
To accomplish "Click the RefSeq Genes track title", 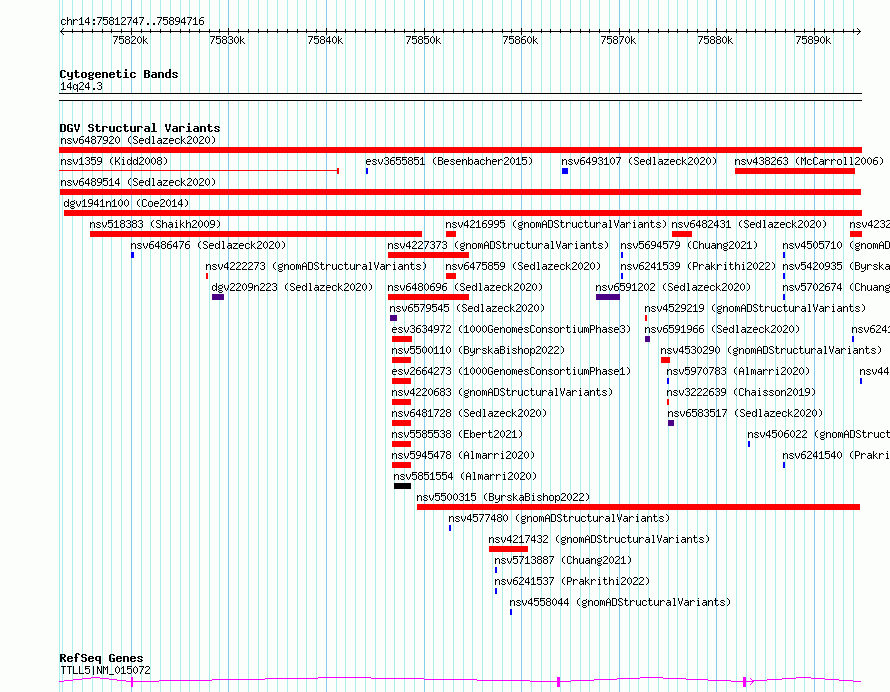I will [101, 659].
